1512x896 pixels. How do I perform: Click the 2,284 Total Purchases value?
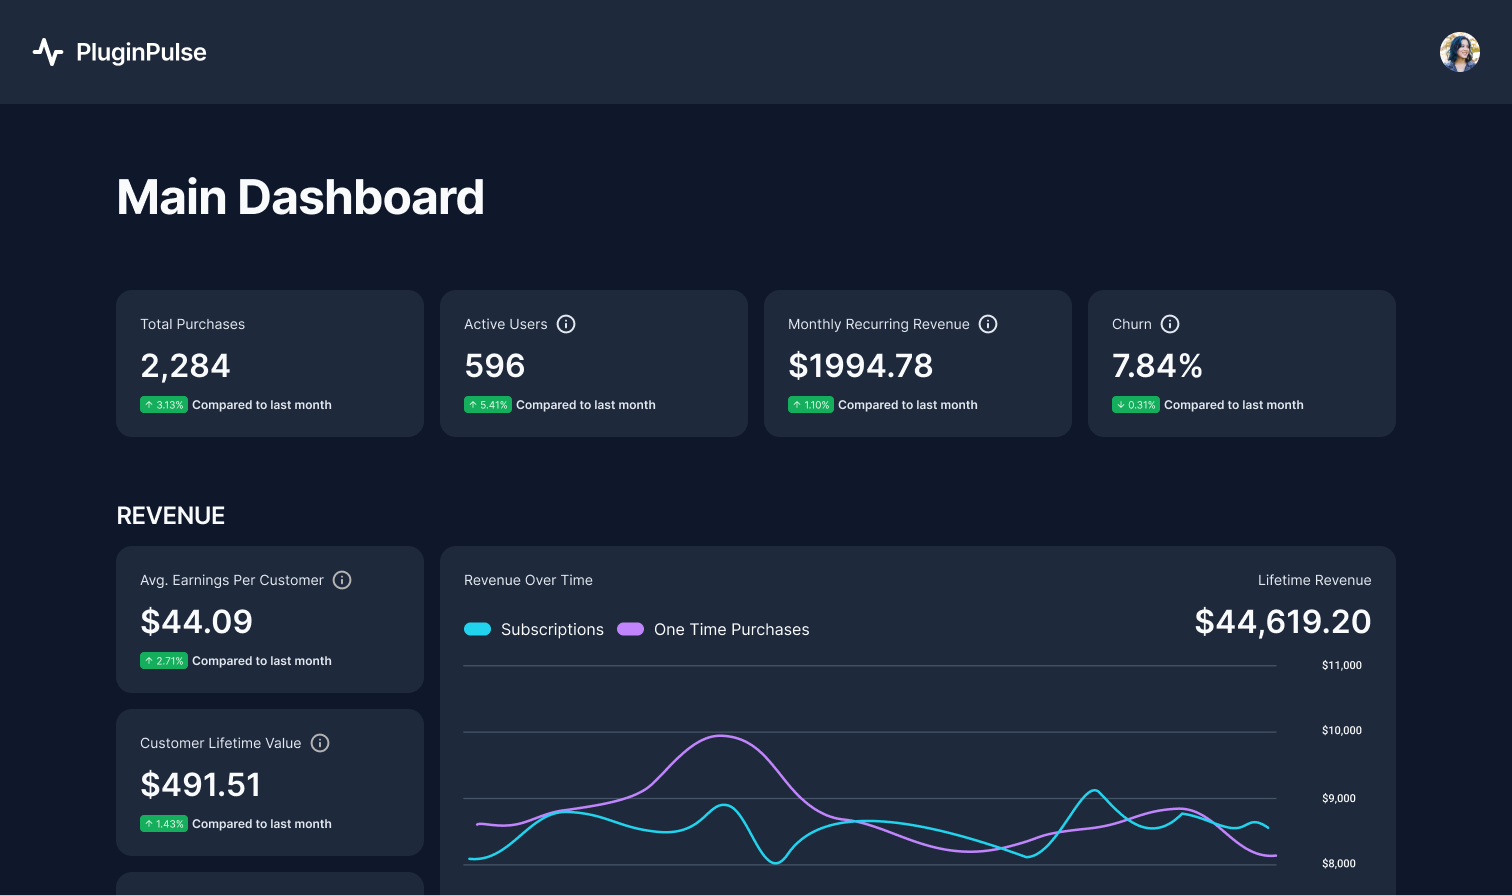[185, 366]
